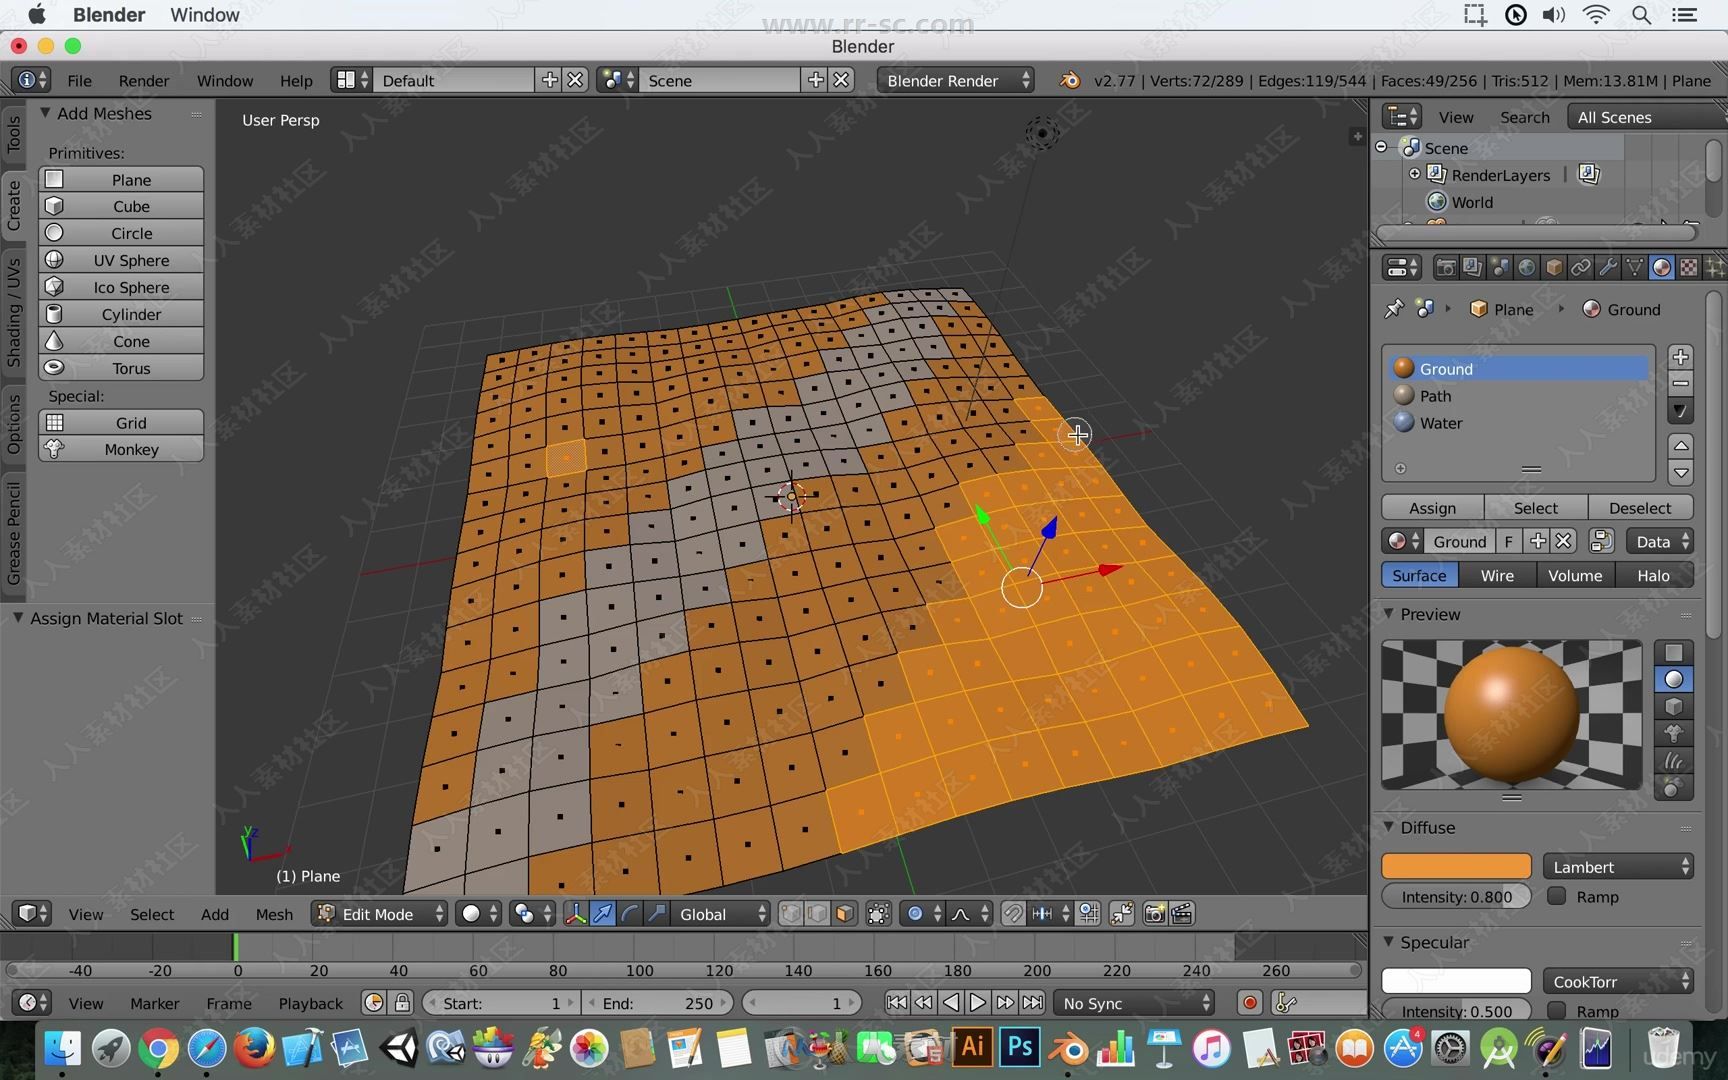Click the white specular color swatch
Screen dimensions: 1728x1080
(1456, 981)
